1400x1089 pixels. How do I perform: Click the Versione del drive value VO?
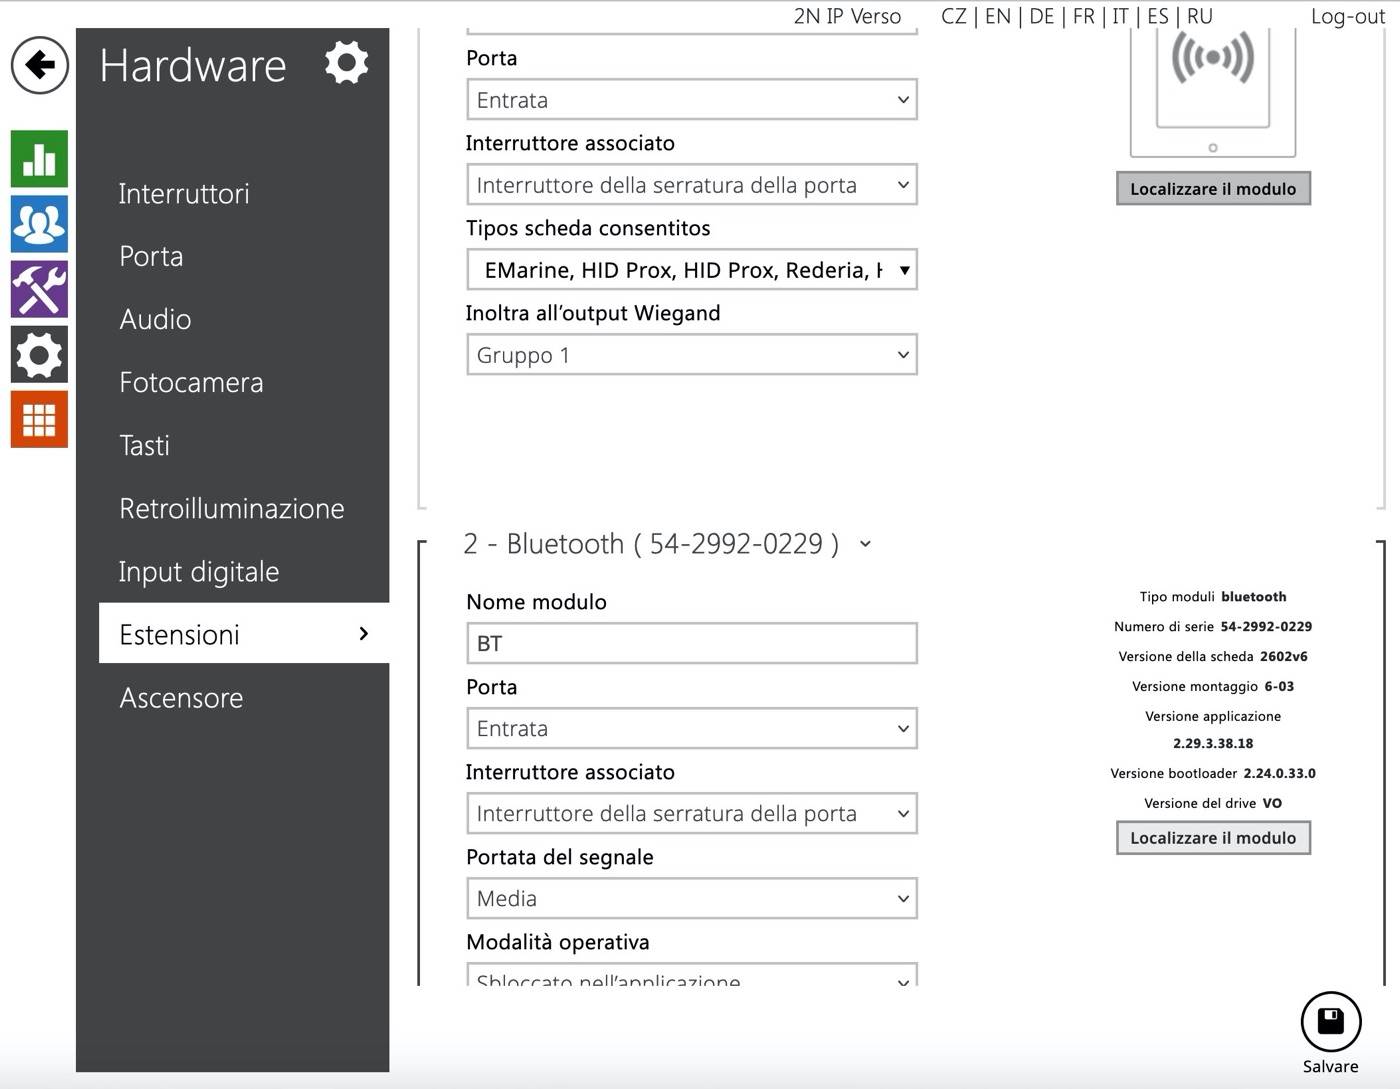tap(1272, 804)
